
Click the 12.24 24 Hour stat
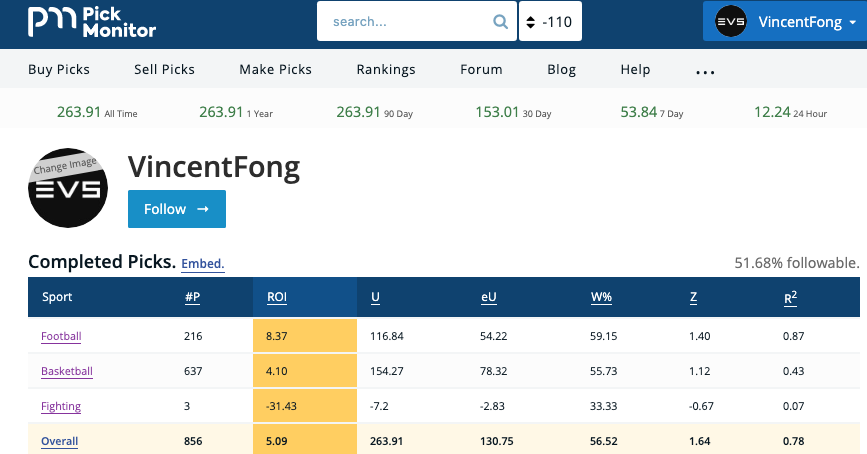[x=790, y=112]
